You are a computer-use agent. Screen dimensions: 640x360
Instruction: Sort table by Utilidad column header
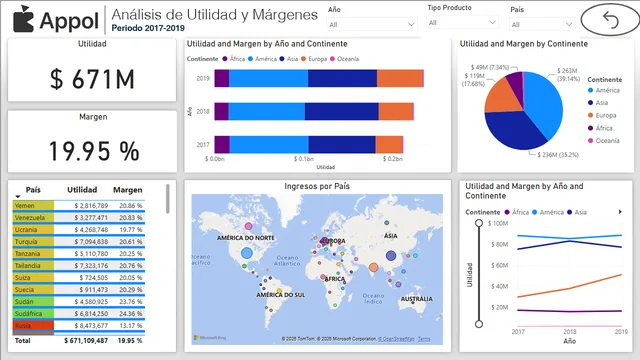point(82,190)
